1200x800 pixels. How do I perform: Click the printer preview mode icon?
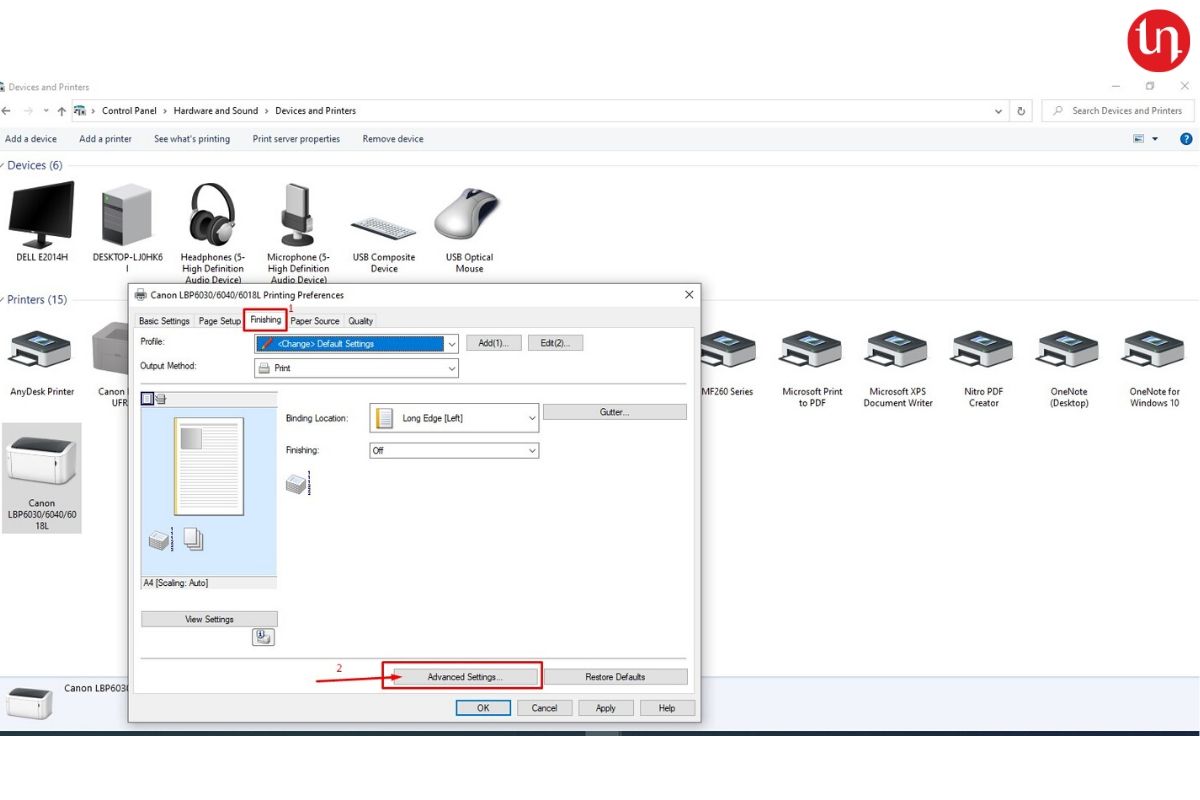point(160,398)
